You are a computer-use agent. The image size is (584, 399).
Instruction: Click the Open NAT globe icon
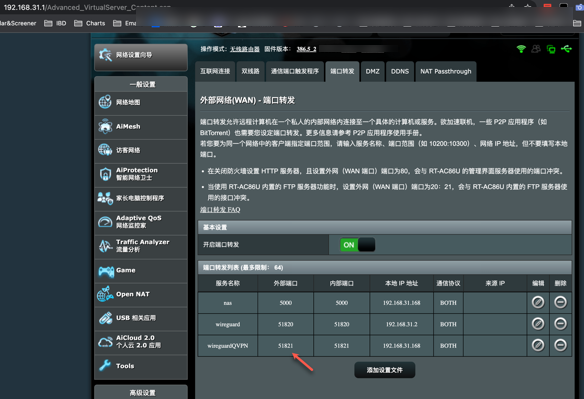(105, 294)
